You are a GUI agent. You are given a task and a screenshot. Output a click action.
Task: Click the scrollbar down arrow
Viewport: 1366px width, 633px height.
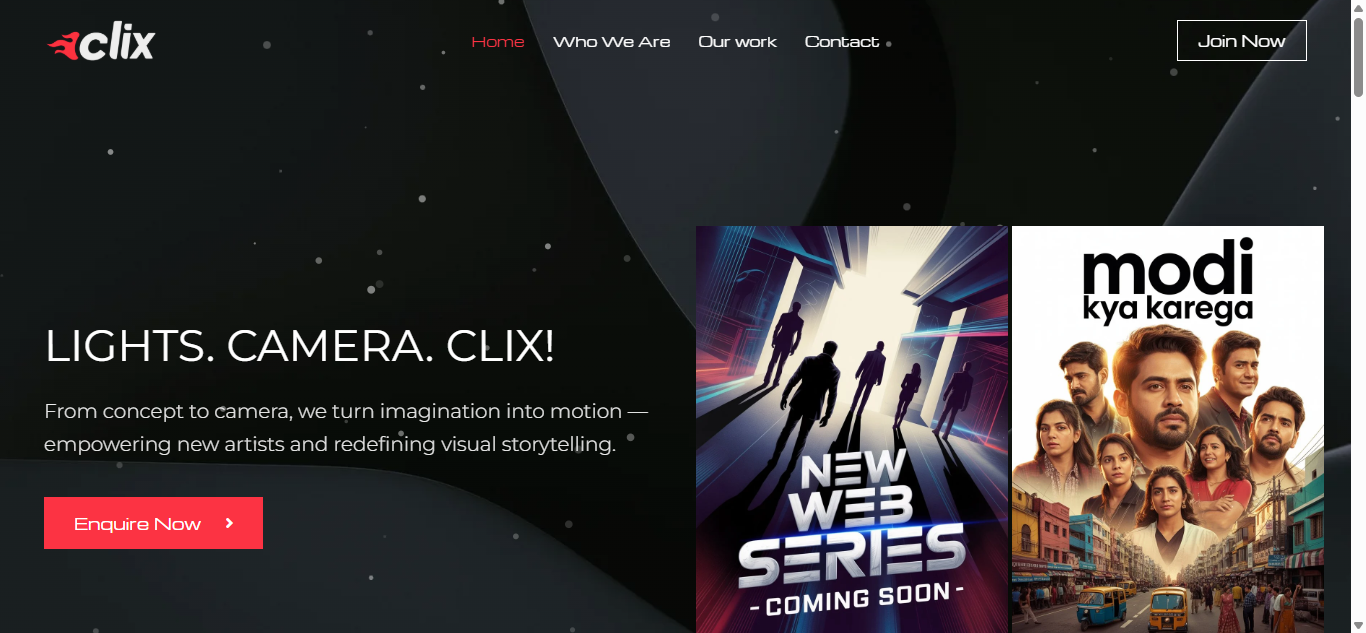[1358, 625]
